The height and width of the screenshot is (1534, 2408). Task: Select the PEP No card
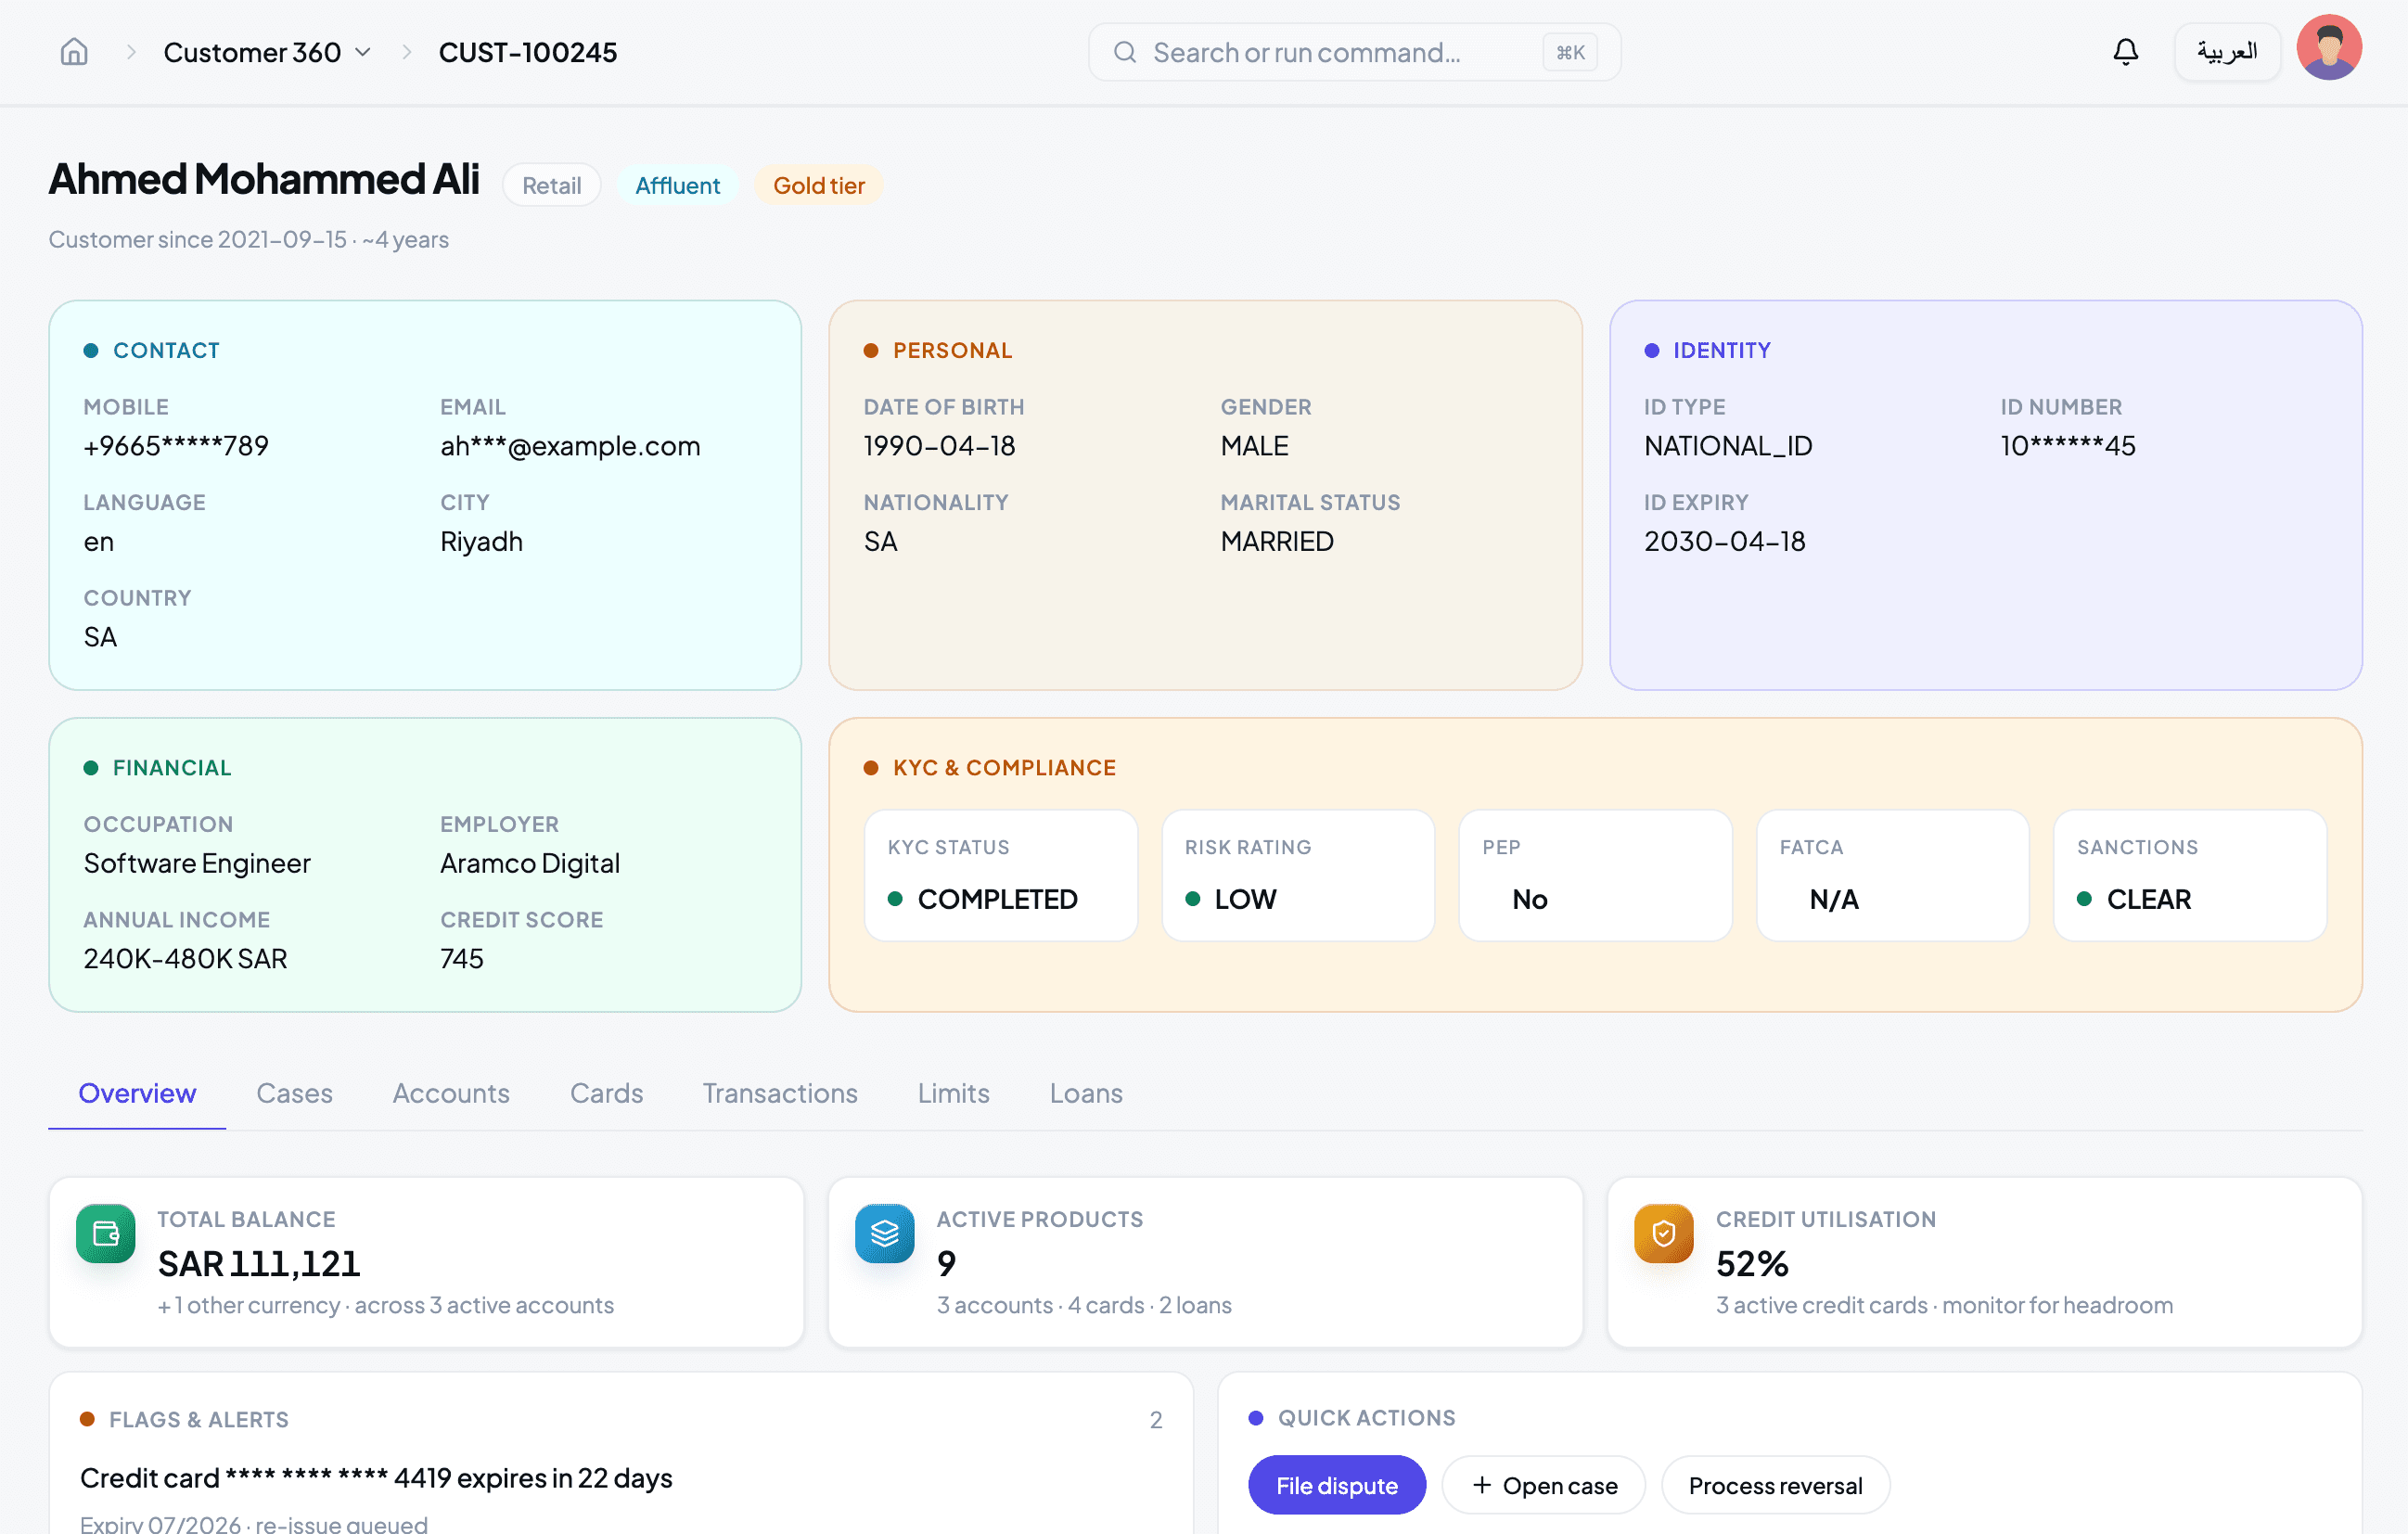[1595, 875]
